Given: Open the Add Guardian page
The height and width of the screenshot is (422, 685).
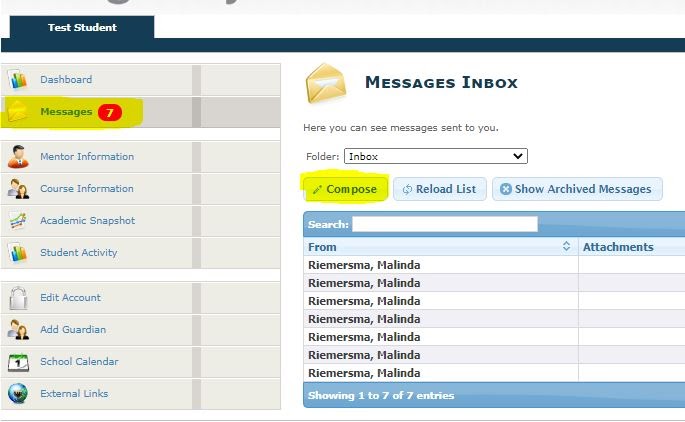Looking at the screenshot, I should [73, 329].
